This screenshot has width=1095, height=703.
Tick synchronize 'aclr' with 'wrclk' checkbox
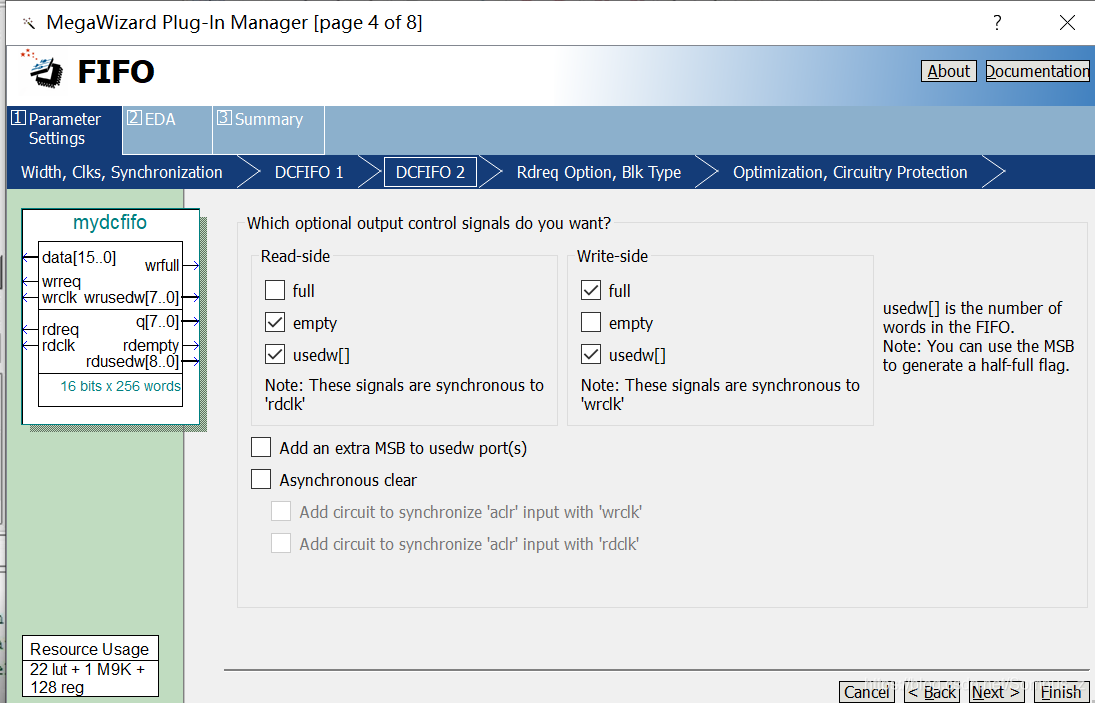pyautogui.click(x=281, y=511)
